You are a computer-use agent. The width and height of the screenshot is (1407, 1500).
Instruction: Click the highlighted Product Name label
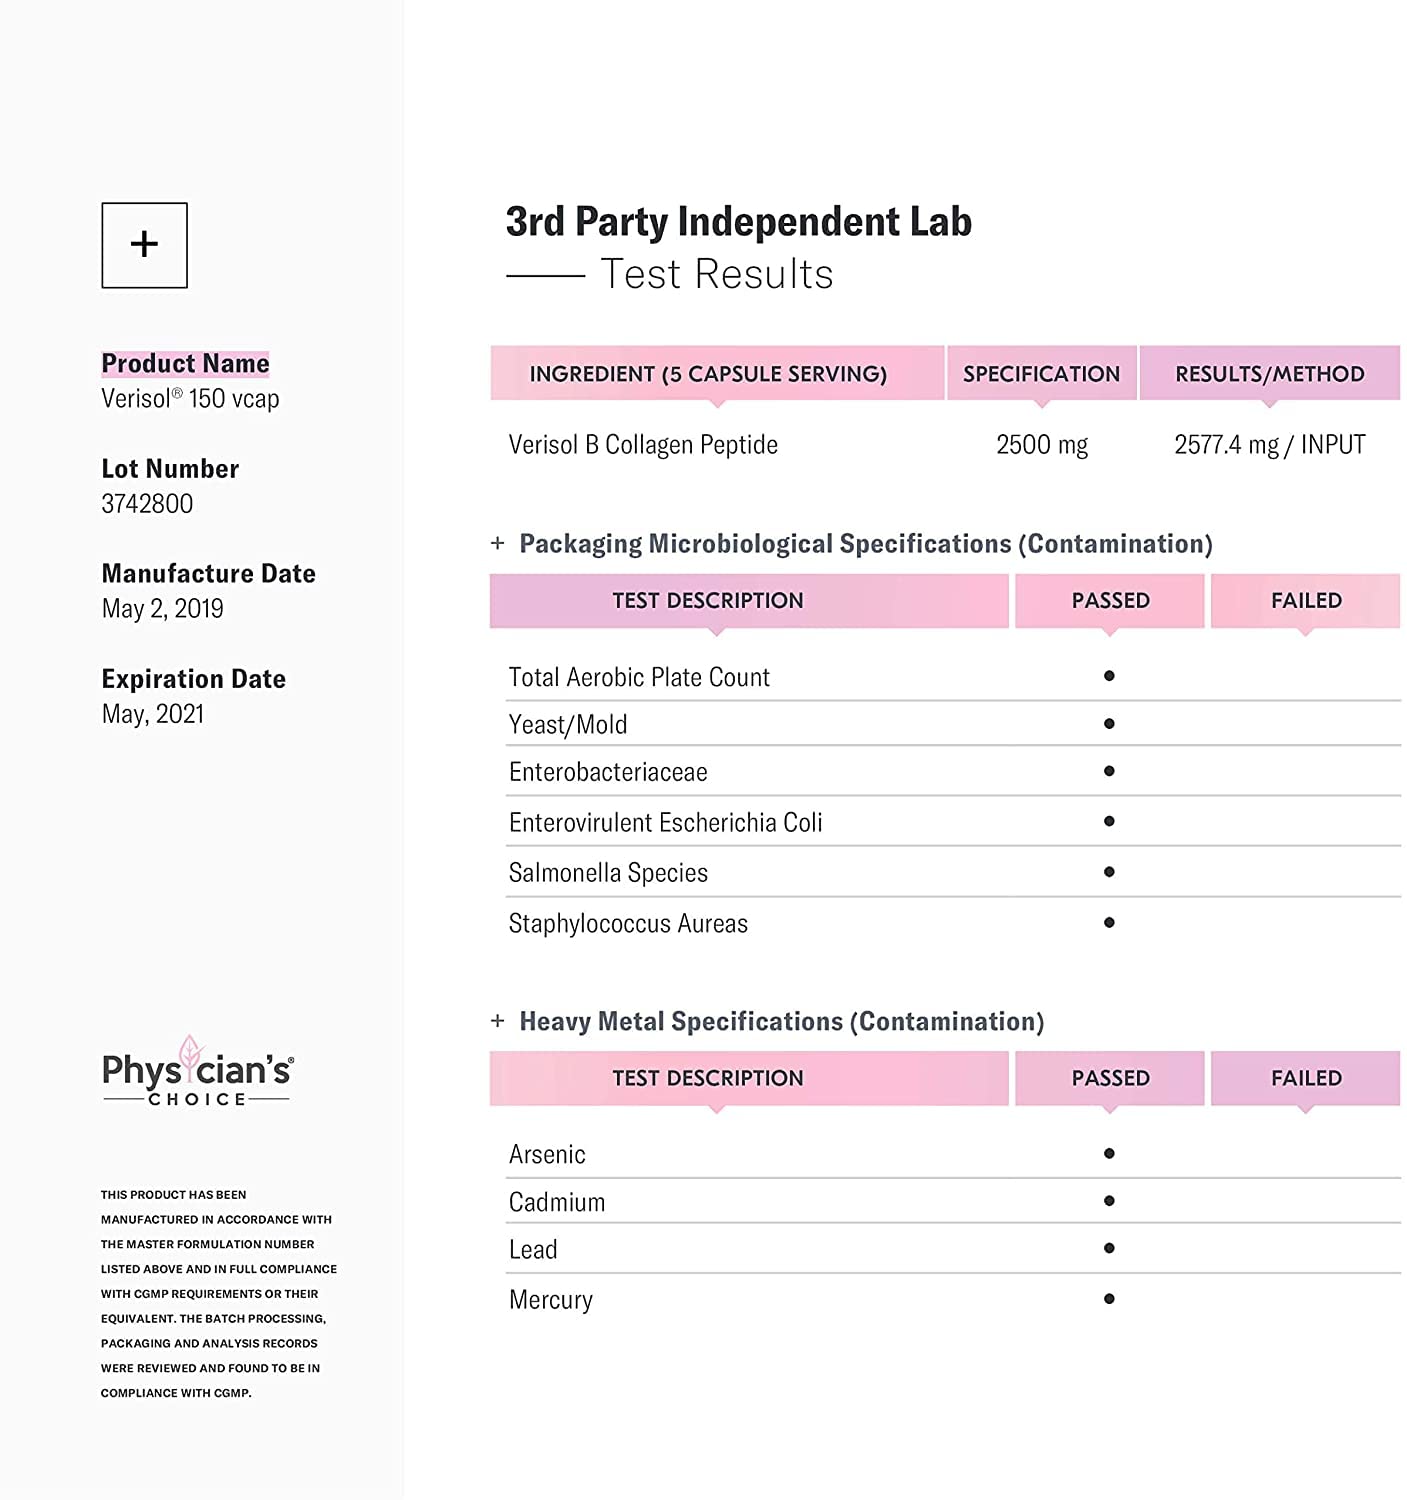[x=185, y=363]
